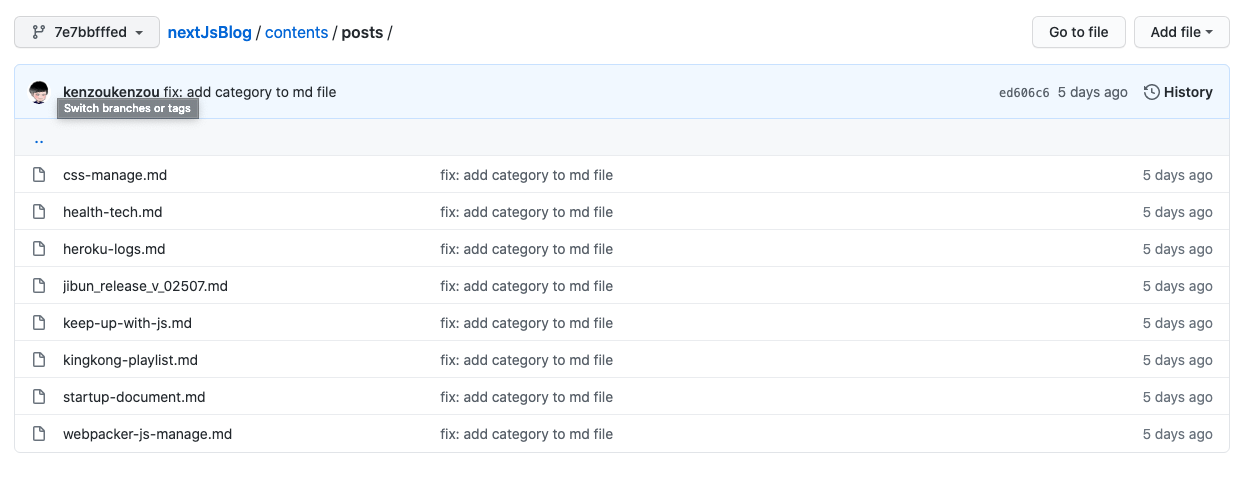The image size is (1242, 483).
Task: Expand the Add file dropdown
Action: point(1181,32)
